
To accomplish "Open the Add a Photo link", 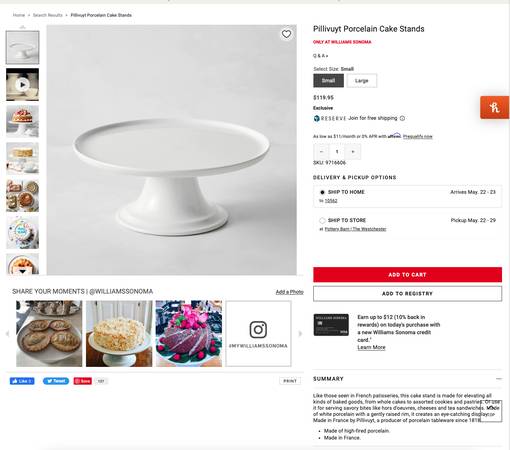I will [x=289, y=292].
